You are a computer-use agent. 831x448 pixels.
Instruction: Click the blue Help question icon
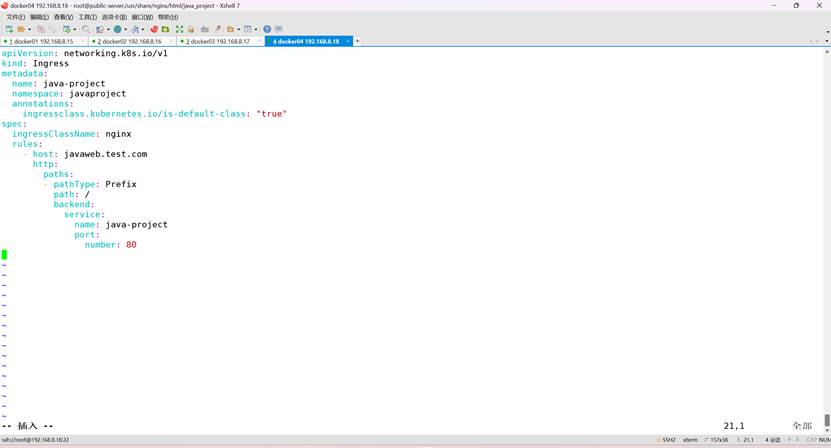(x=267, y=29)
